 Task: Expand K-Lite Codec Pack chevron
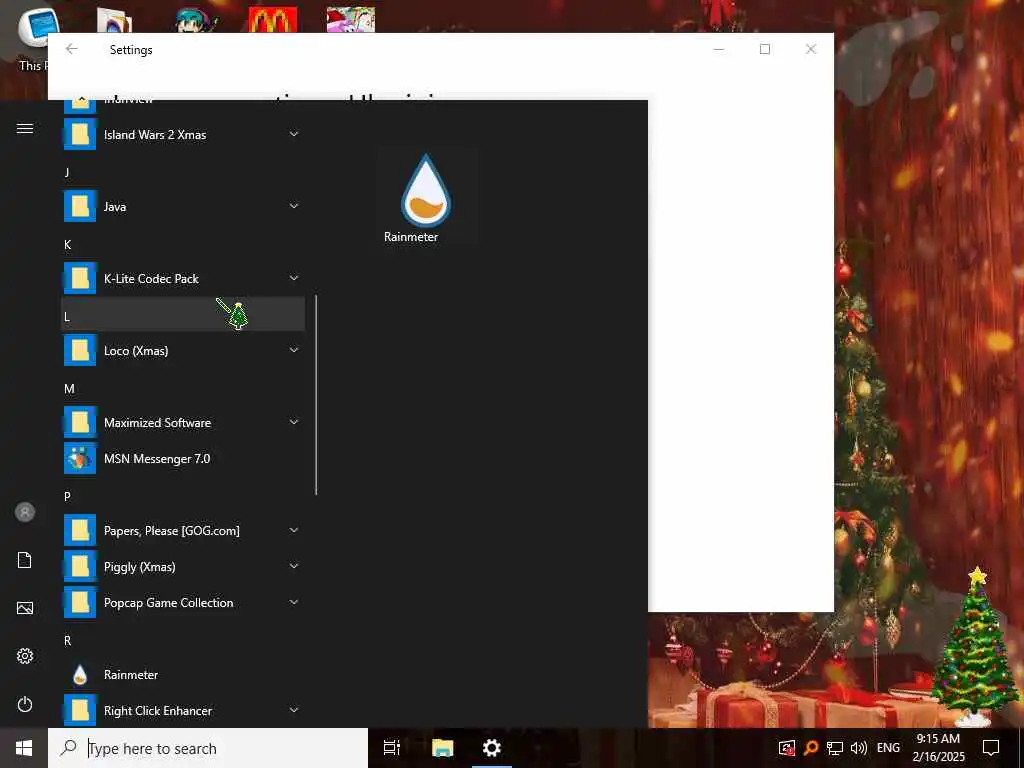294,278
